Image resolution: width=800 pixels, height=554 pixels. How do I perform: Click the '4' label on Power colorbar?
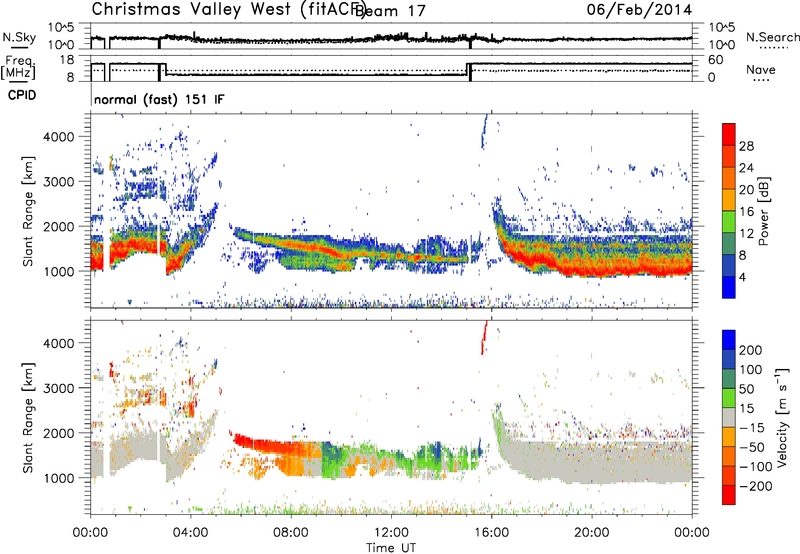pyautogui.click(x=742, y=277)
